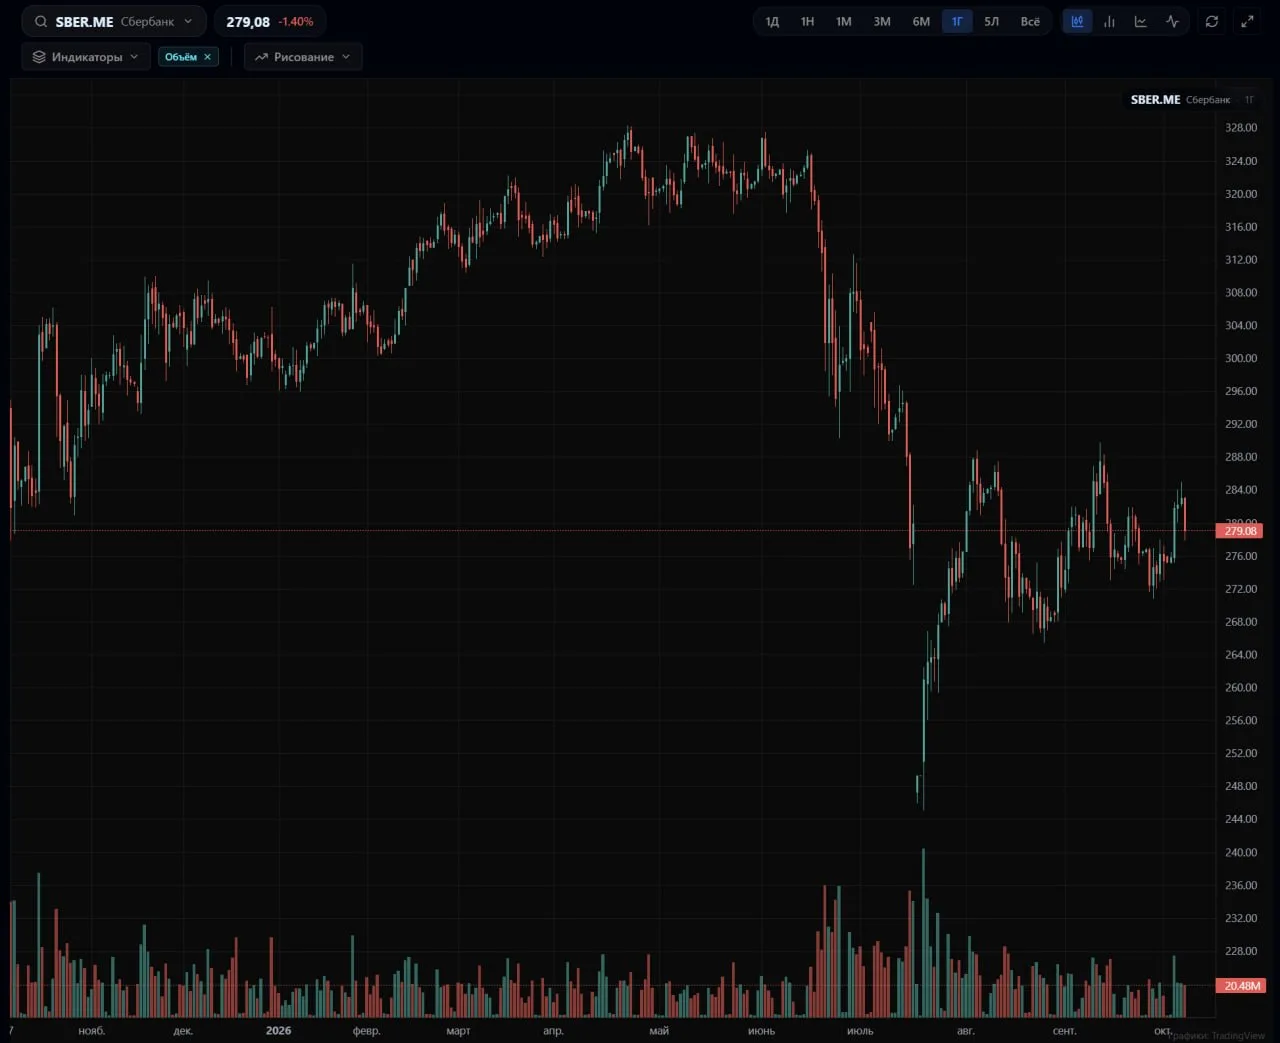Click the search magnifier next to SBER.ME
The height and width of the screenshot is (1043, 1280).
coord(41,21)
